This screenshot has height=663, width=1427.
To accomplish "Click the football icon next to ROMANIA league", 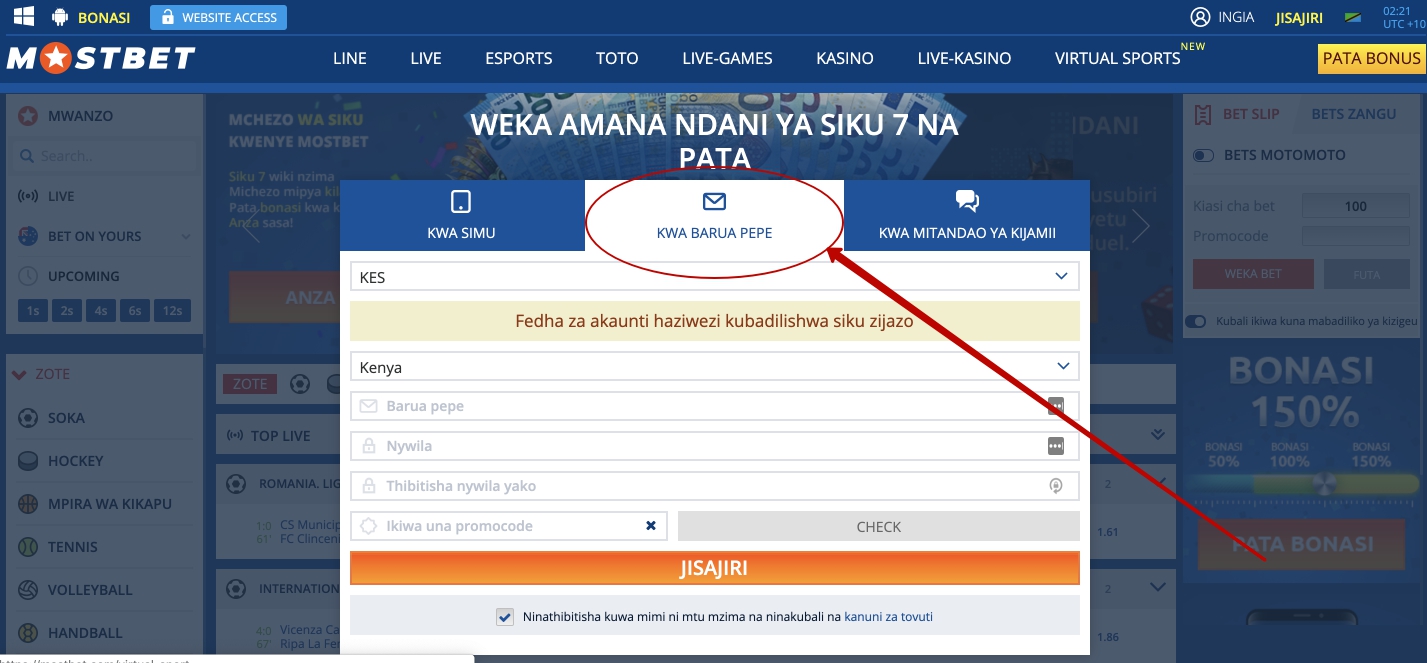I will pos(236,484).
